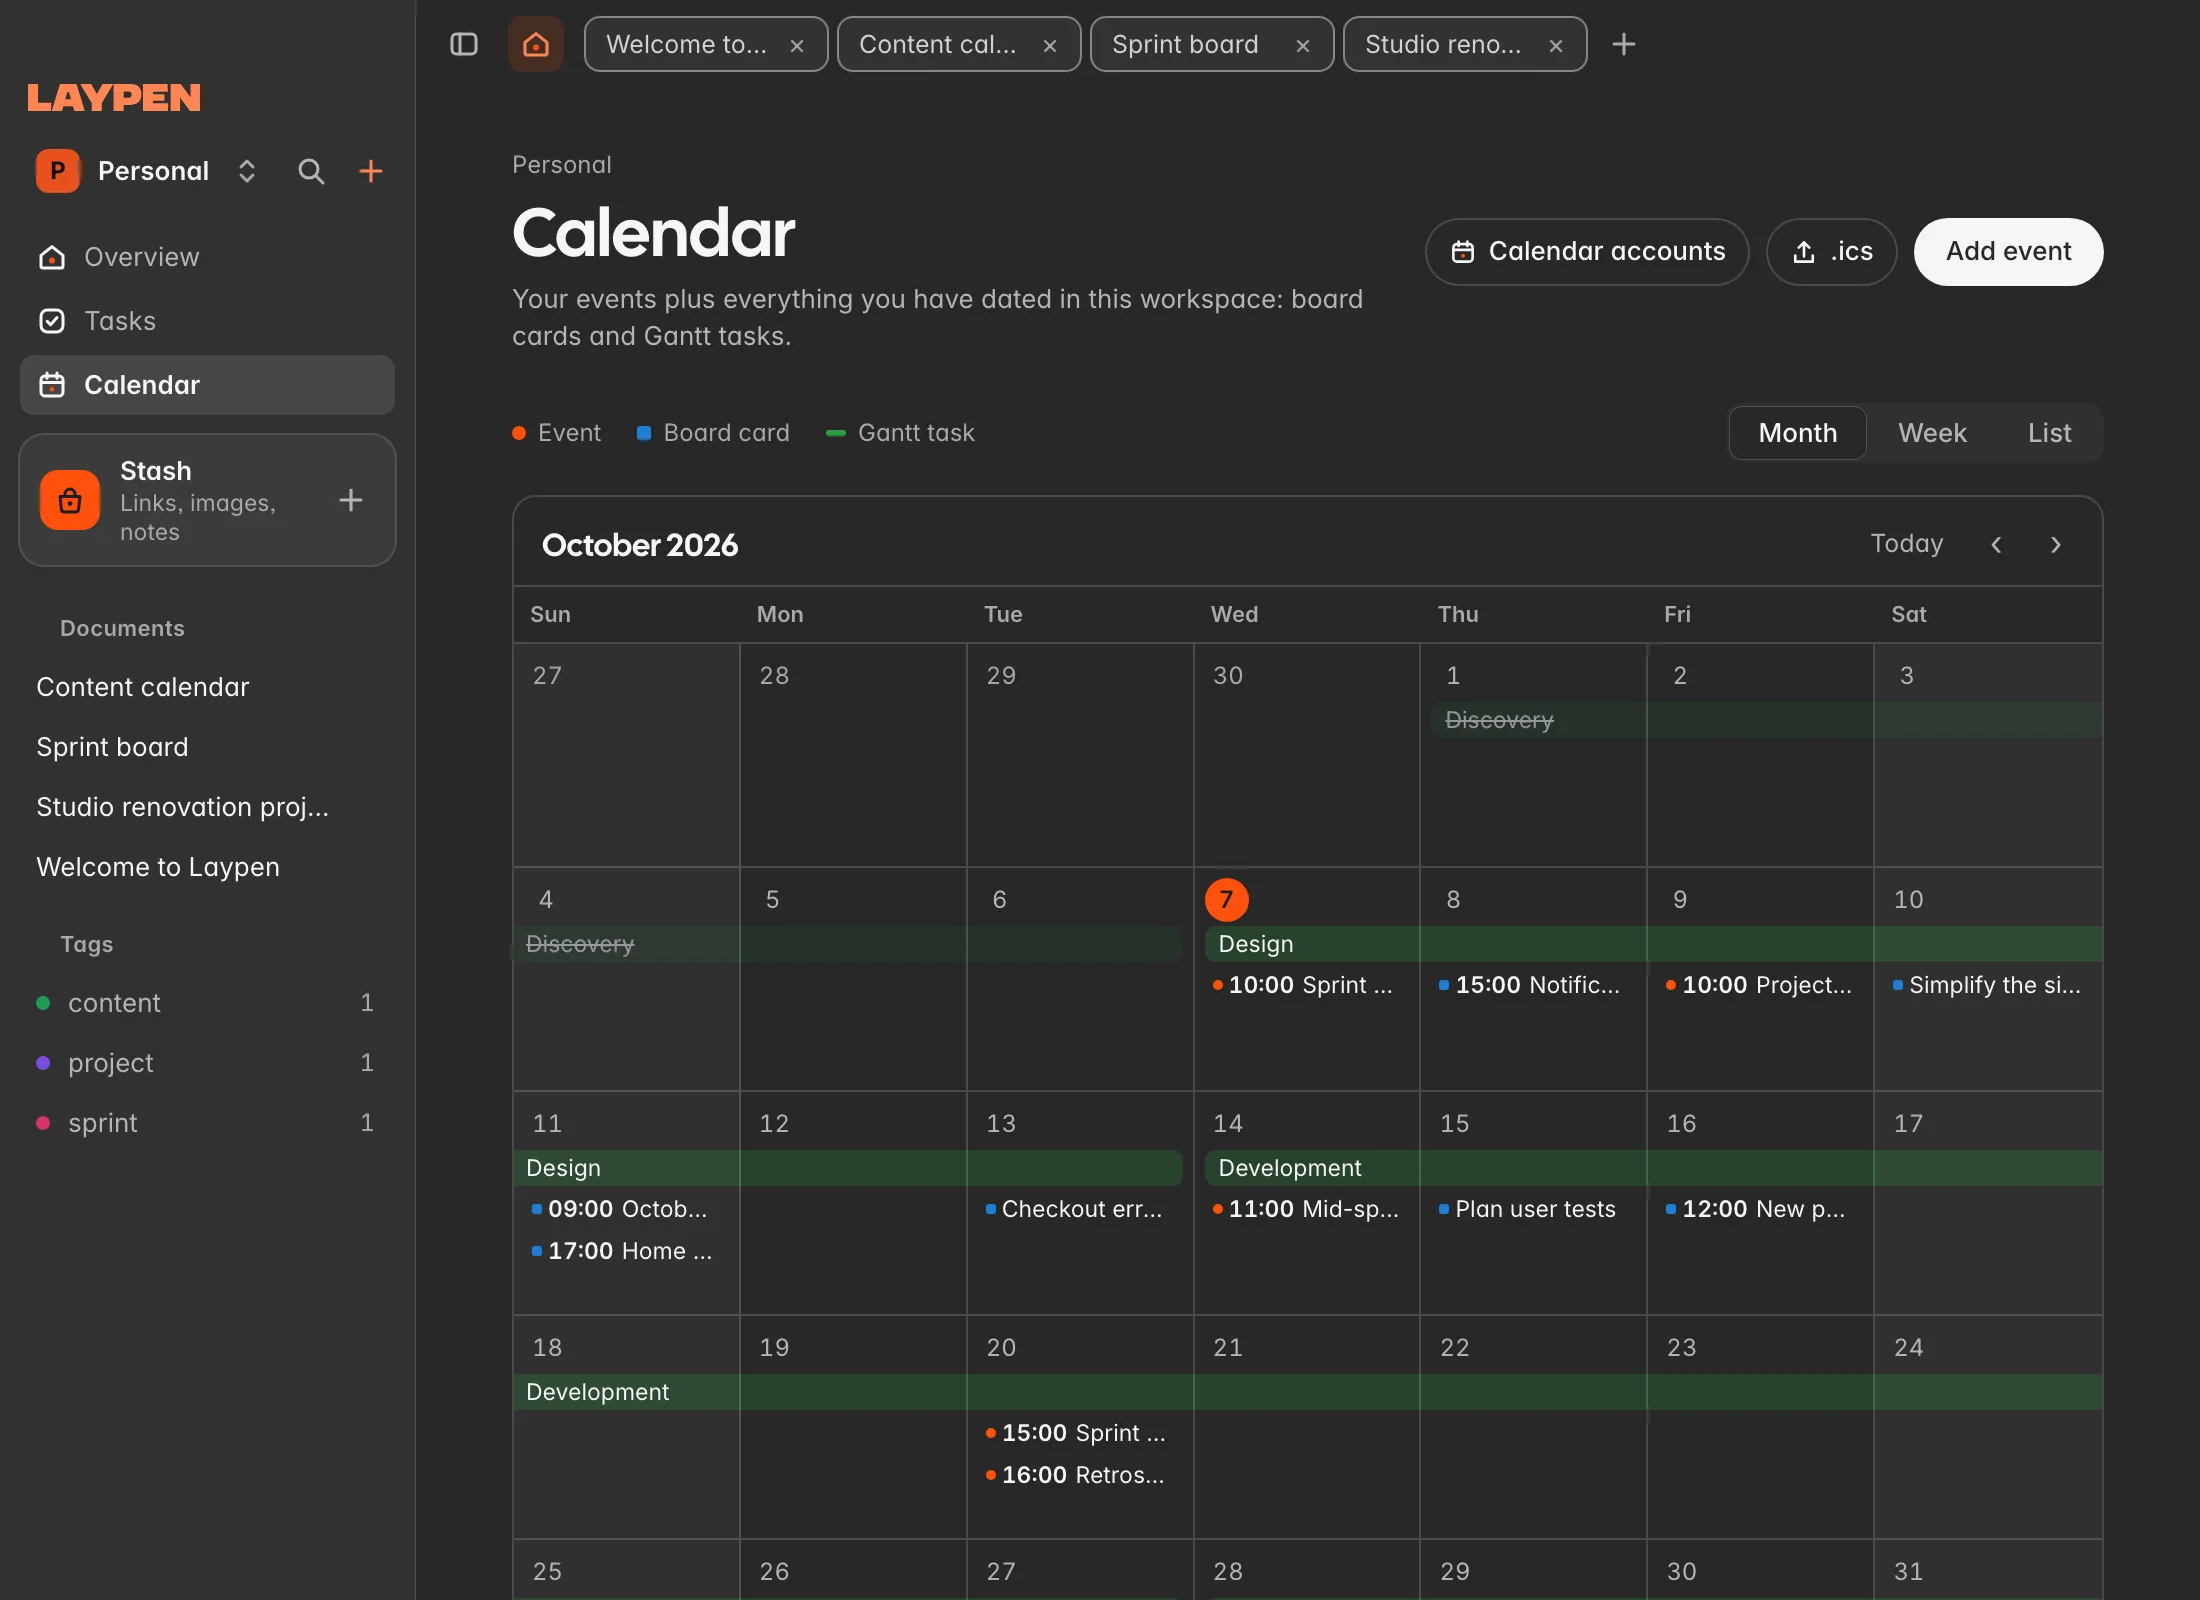Image resolution: width=2200 pixels, height=1600 pixels.
Task: Create new item with orange plus
Action: pyautogui.click(x=371, y=171)
